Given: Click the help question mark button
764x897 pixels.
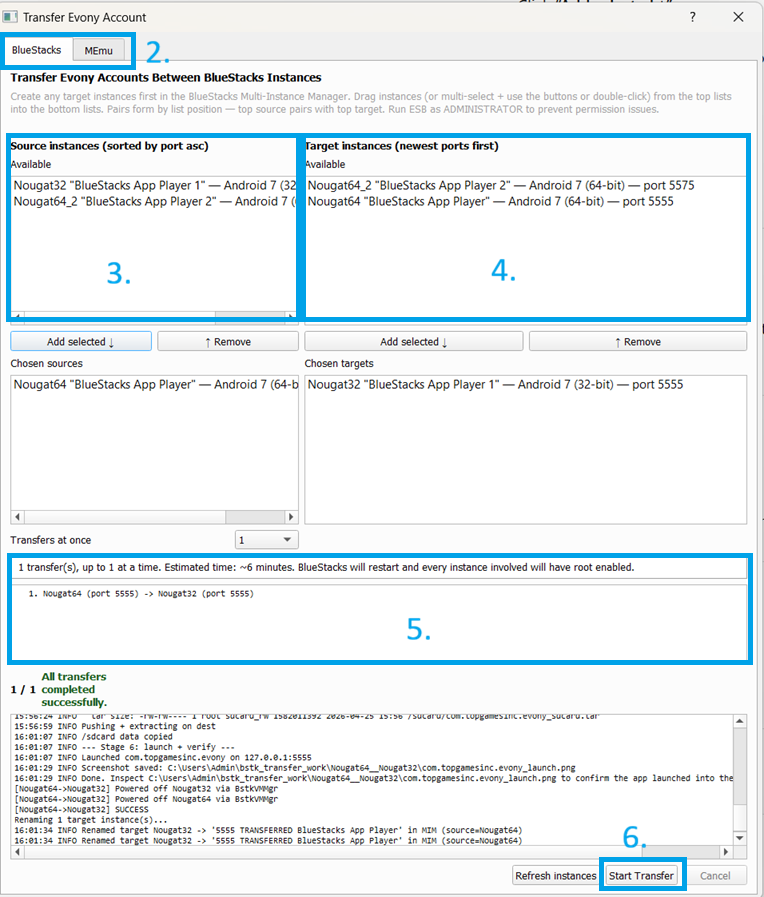Looking at the screenshot, I should pyautogui.click(x=693, y=17).
